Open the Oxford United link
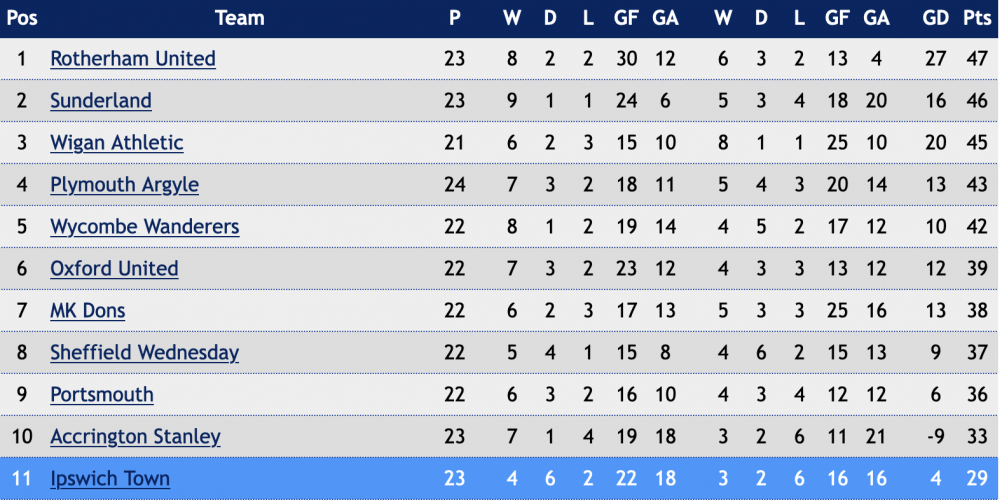The height and width of the screenshot is (500, 1002). pos(114,269)
